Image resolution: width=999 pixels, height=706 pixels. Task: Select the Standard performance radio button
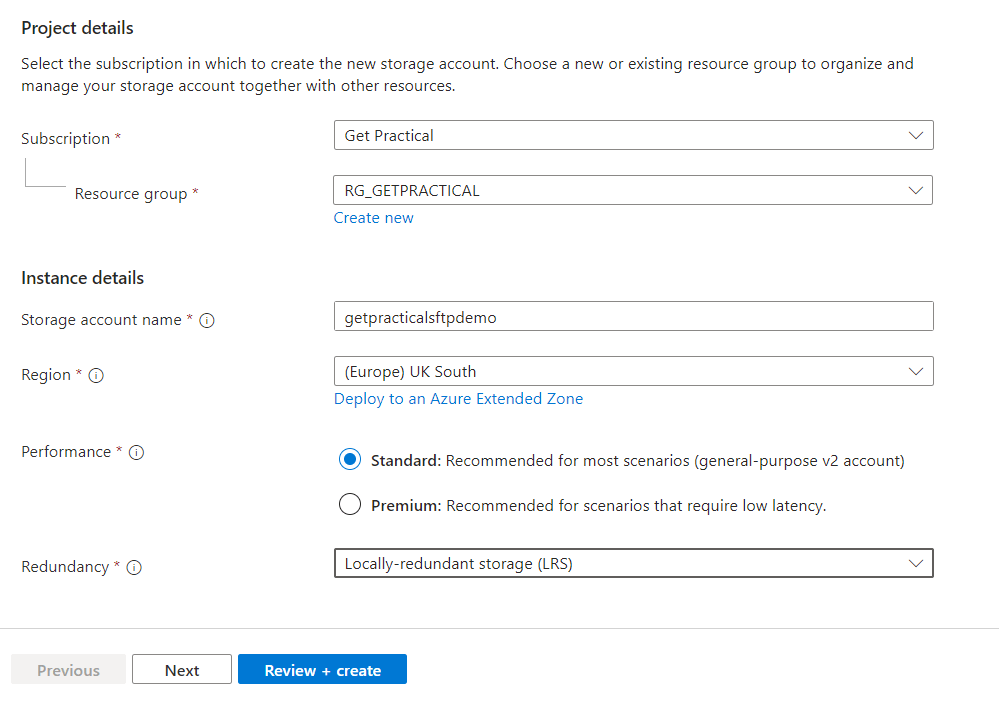coord(350,460)
